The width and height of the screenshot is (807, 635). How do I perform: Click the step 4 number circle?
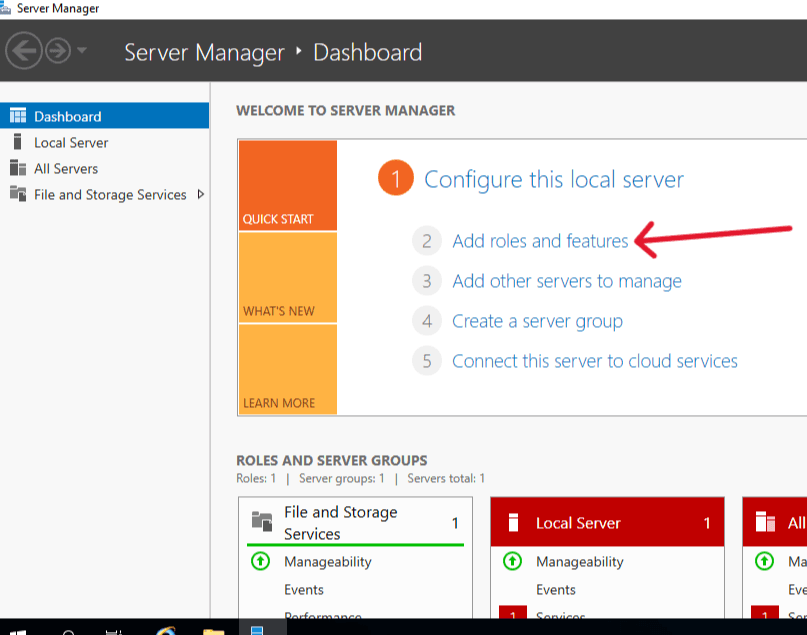click(x=427, y=321)
